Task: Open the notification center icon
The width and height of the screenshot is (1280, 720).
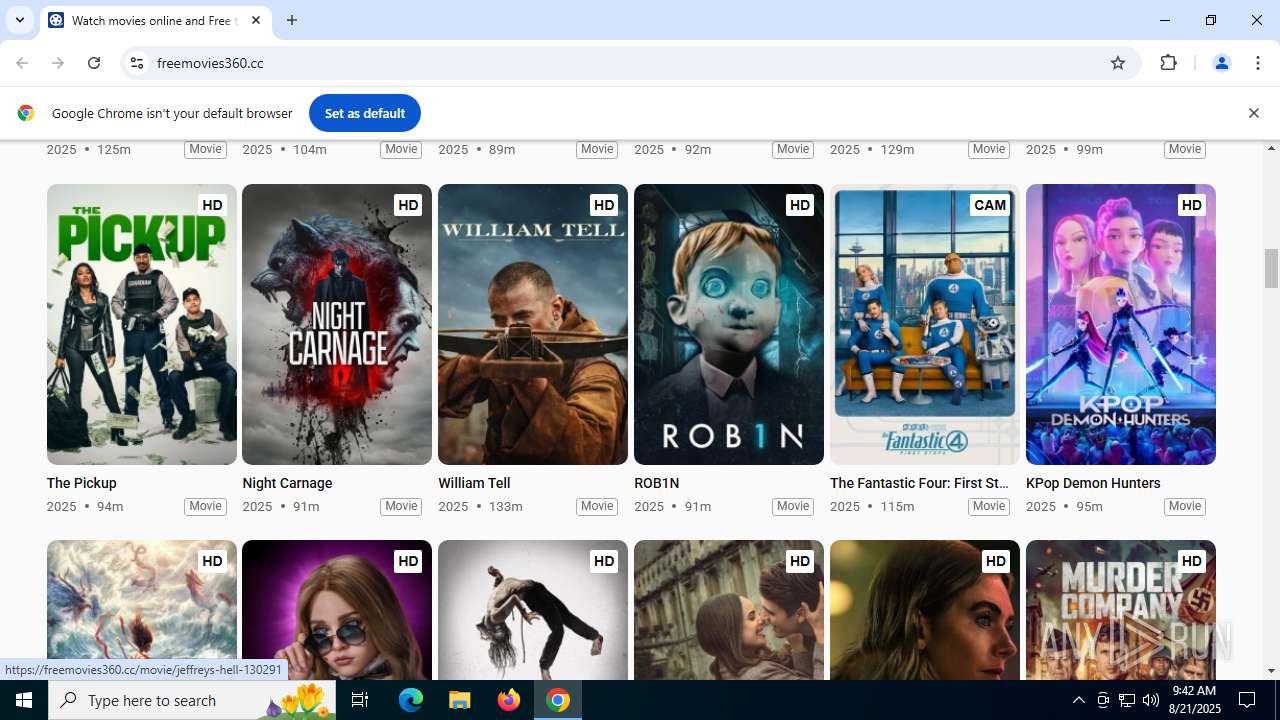Action: (1247, 700)
